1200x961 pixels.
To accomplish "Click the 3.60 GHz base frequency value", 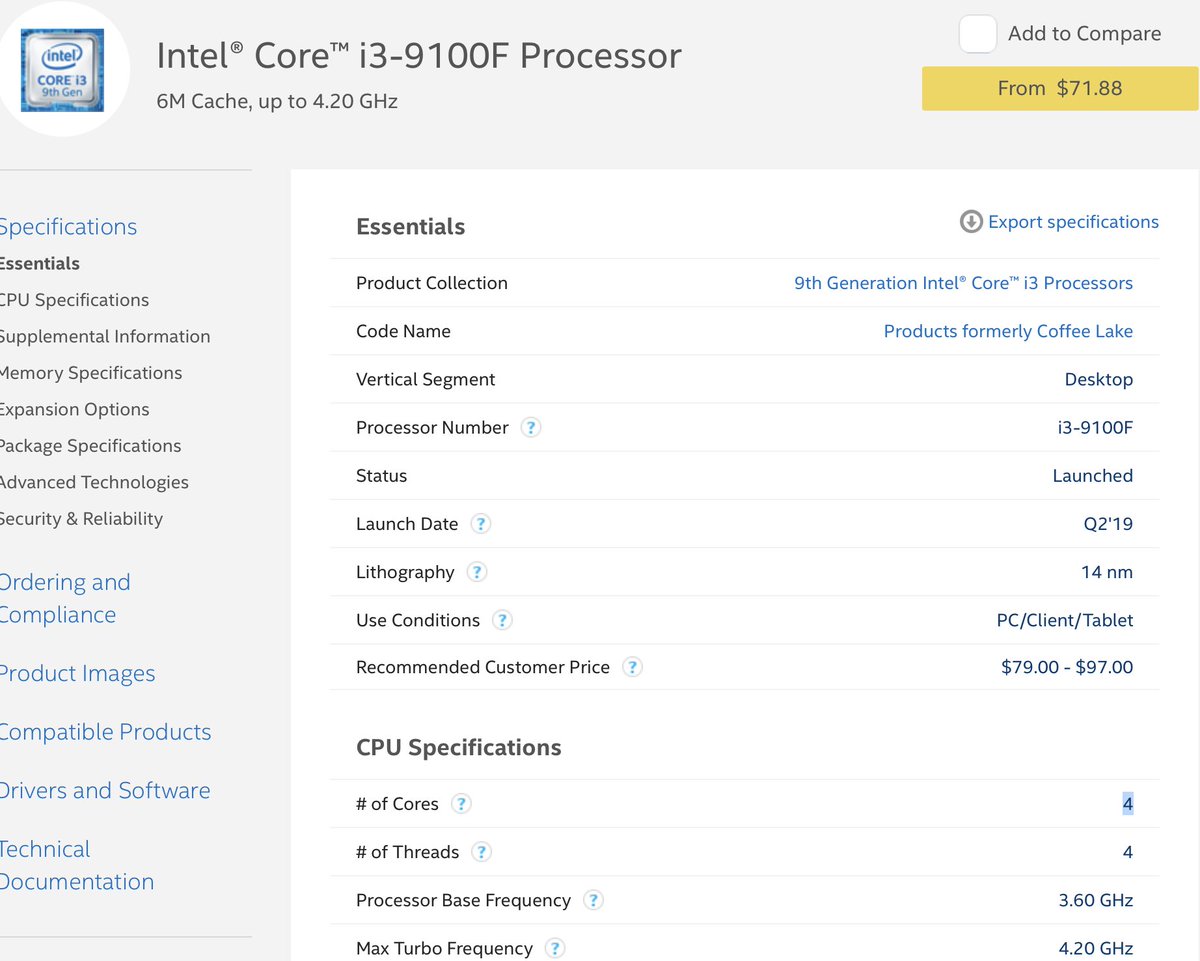I will coord(1096,900).
